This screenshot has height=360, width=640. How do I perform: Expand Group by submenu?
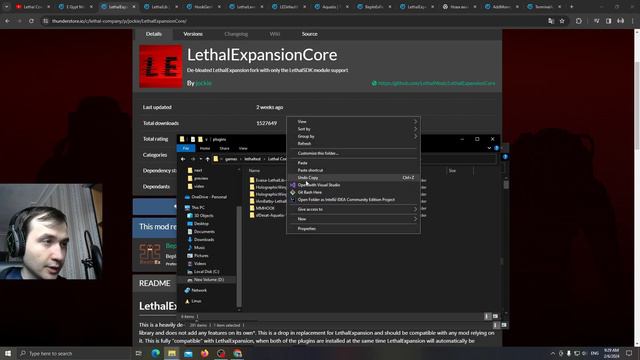point(353,136)
